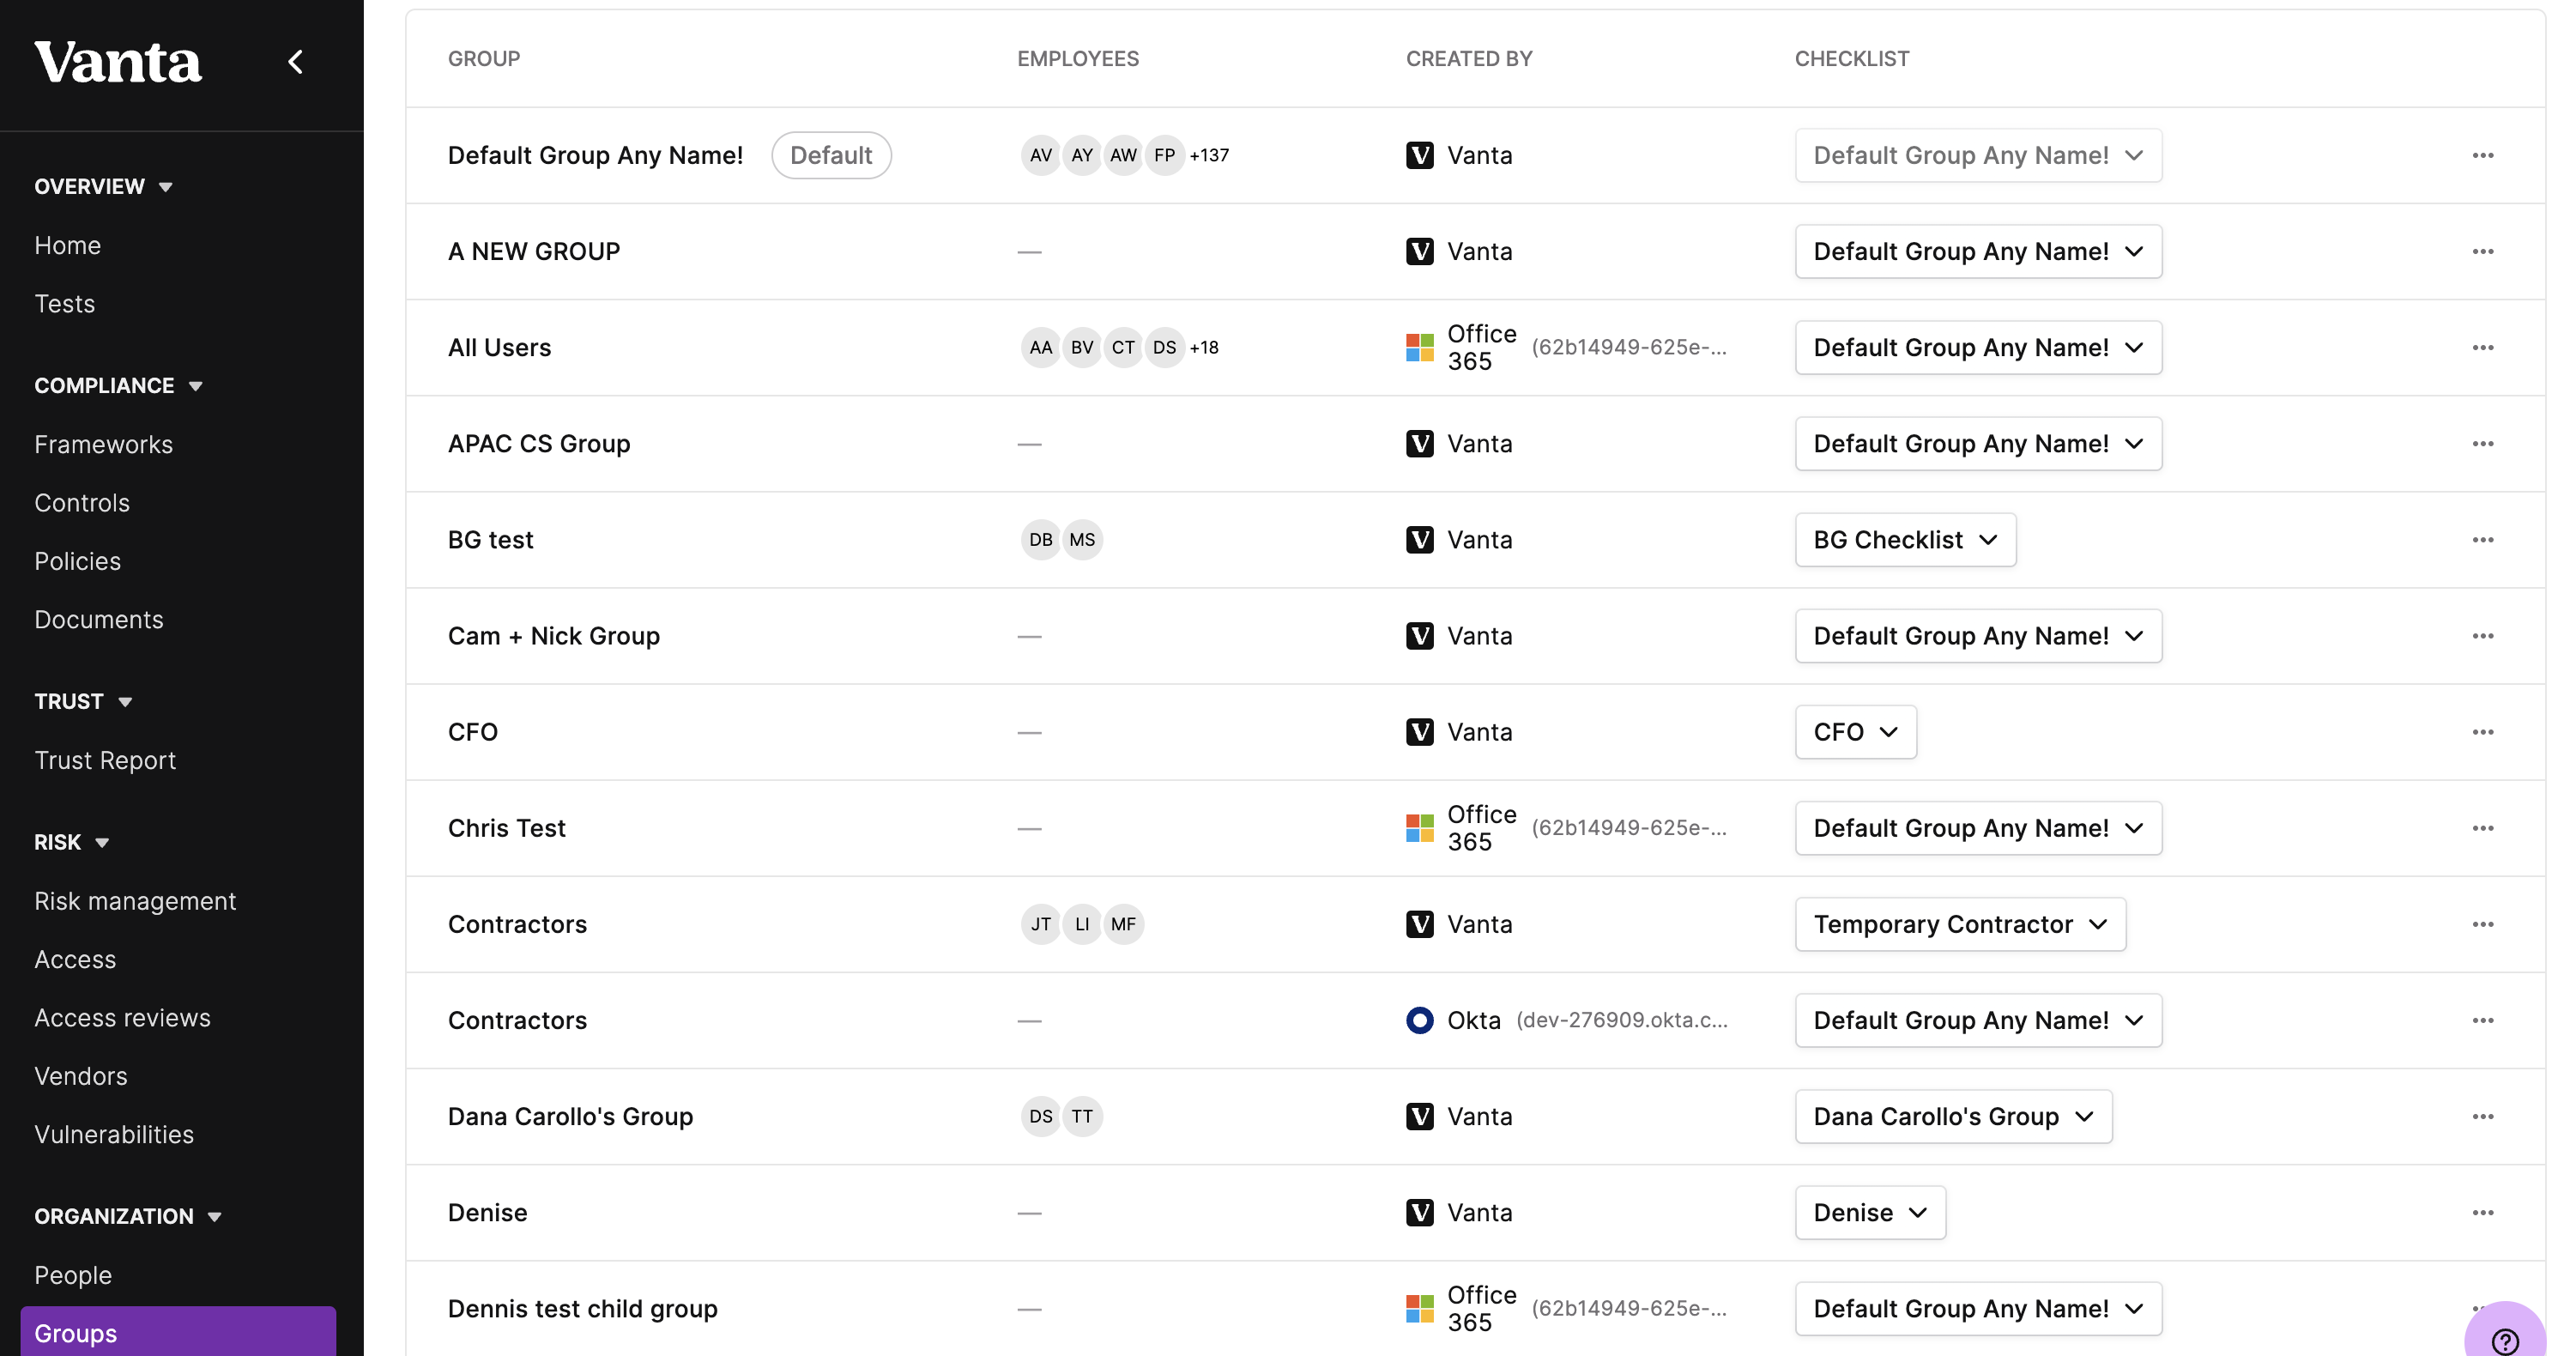Open more options for All Users row
This screenshot has width=2576, height=1356.
click(2482, 347)
